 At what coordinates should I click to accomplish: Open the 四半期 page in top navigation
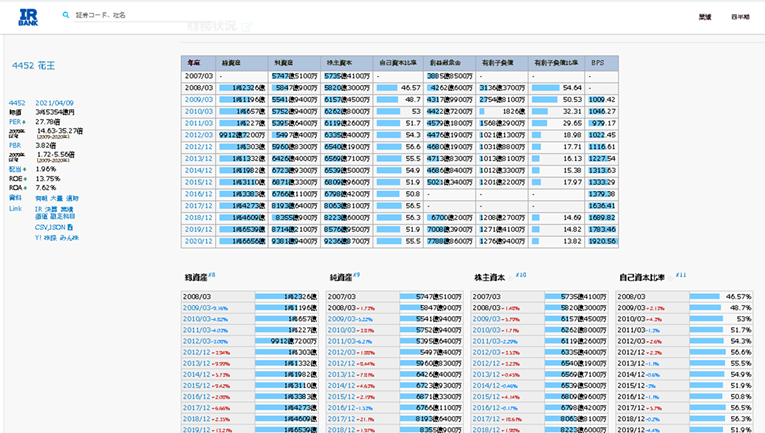(x=740, y=17)
